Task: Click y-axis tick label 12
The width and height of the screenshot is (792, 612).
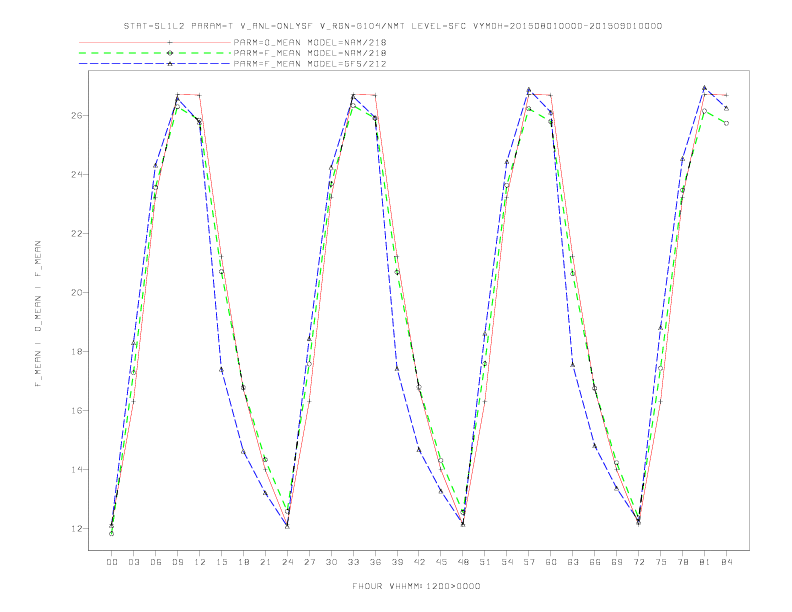Action: (76, 529)
